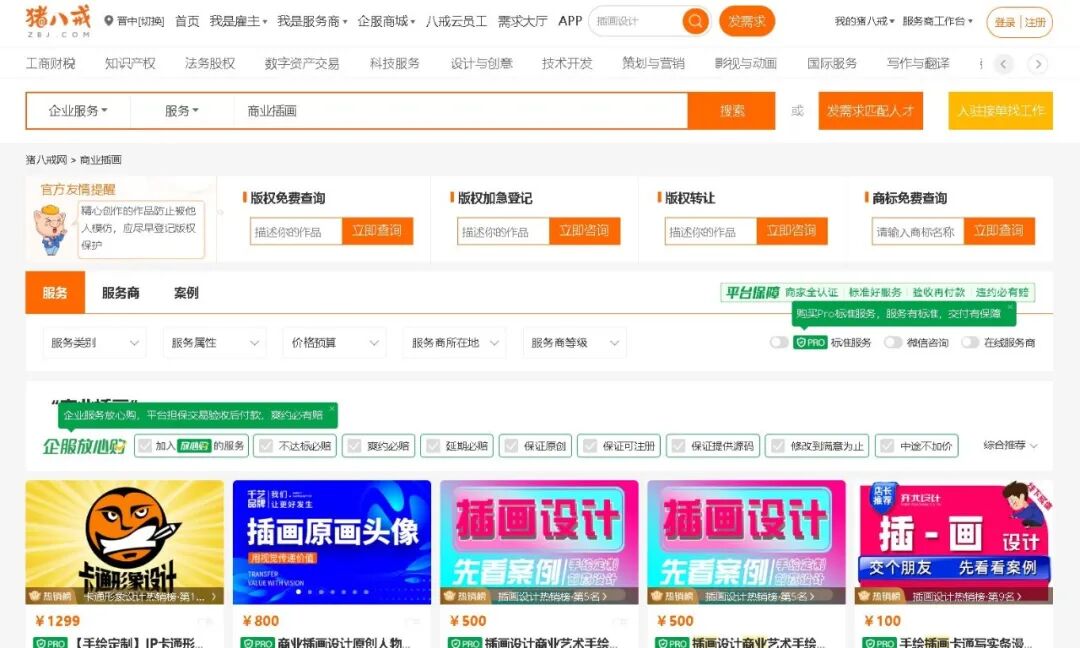1080x648 pixels.
Task: Click the location pin icon
Action: click(109, 21)
